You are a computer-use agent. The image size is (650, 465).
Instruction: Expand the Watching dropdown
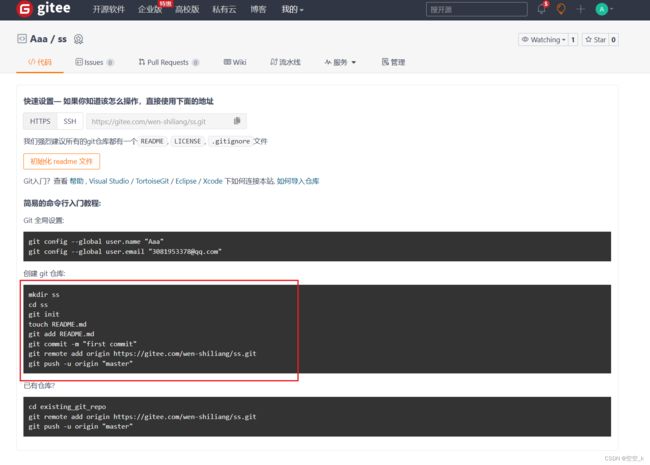(543, 40)
